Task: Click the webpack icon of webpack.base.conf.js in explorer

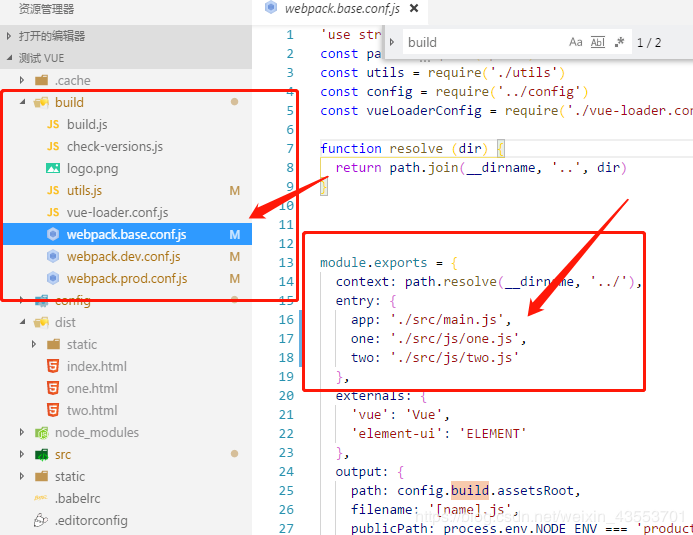Action: pyautogui.click(x=53, y=234)
